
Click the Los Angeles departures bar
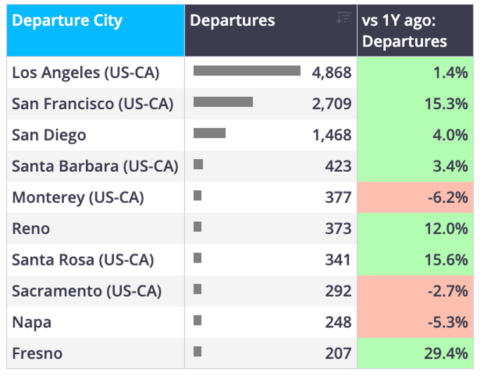[247, 71]
